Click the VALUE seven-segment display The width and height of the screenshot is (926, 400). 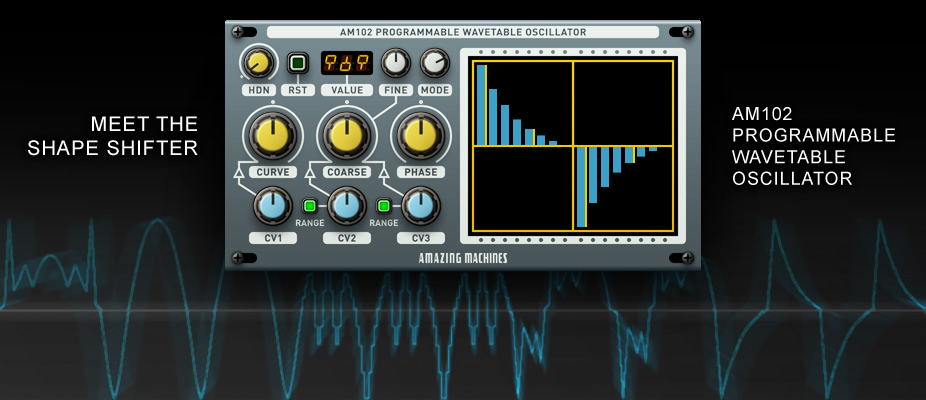pos(347,63)
